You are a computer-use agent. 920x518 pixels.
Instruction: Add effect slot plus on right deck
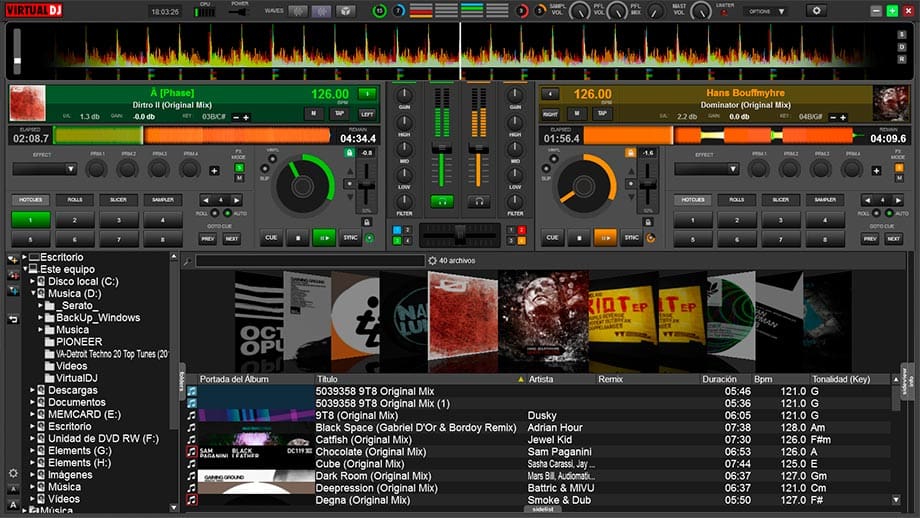[x=876, y=171]
